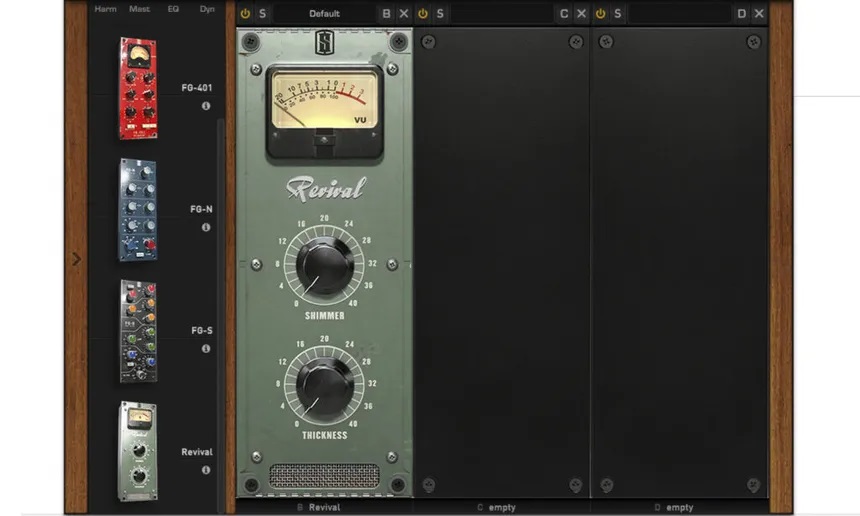Select the 'B Revival' slot label at bottom
Viewport: 860px width, 516px height.
[x=319, y=507]
